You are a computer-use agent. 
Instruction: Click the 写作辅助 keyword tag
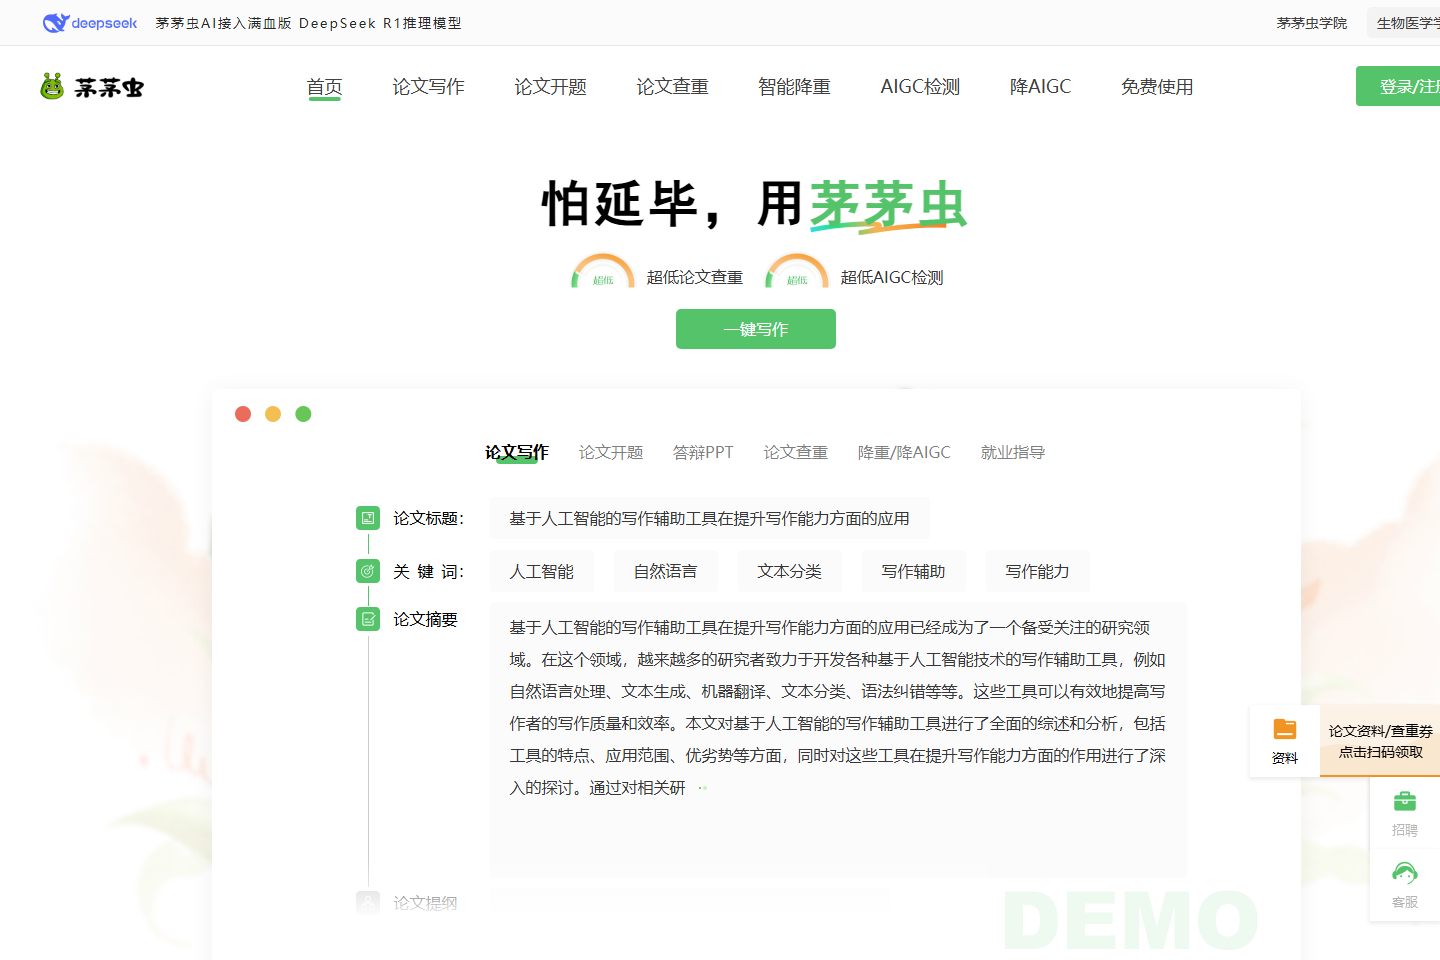(x=914, y=571)
